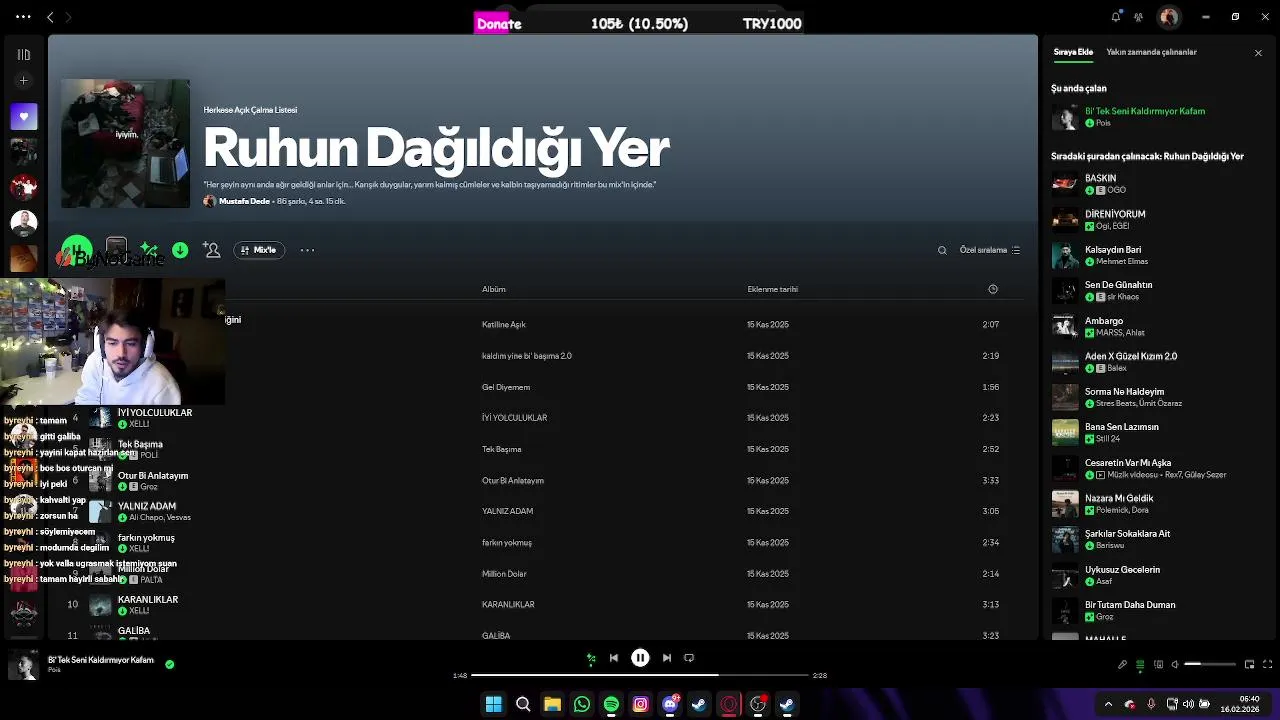
Task: Open Opera GX from the taskbar
Action: click(729, 704)
